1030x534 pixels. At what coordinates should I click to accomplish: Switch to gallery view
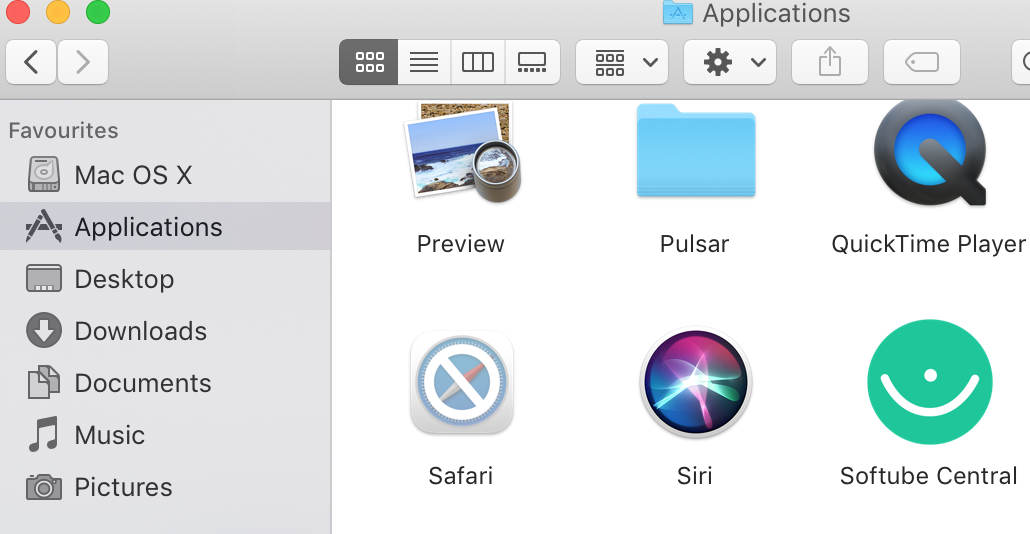pyautogui.click(x=533, y=62)
